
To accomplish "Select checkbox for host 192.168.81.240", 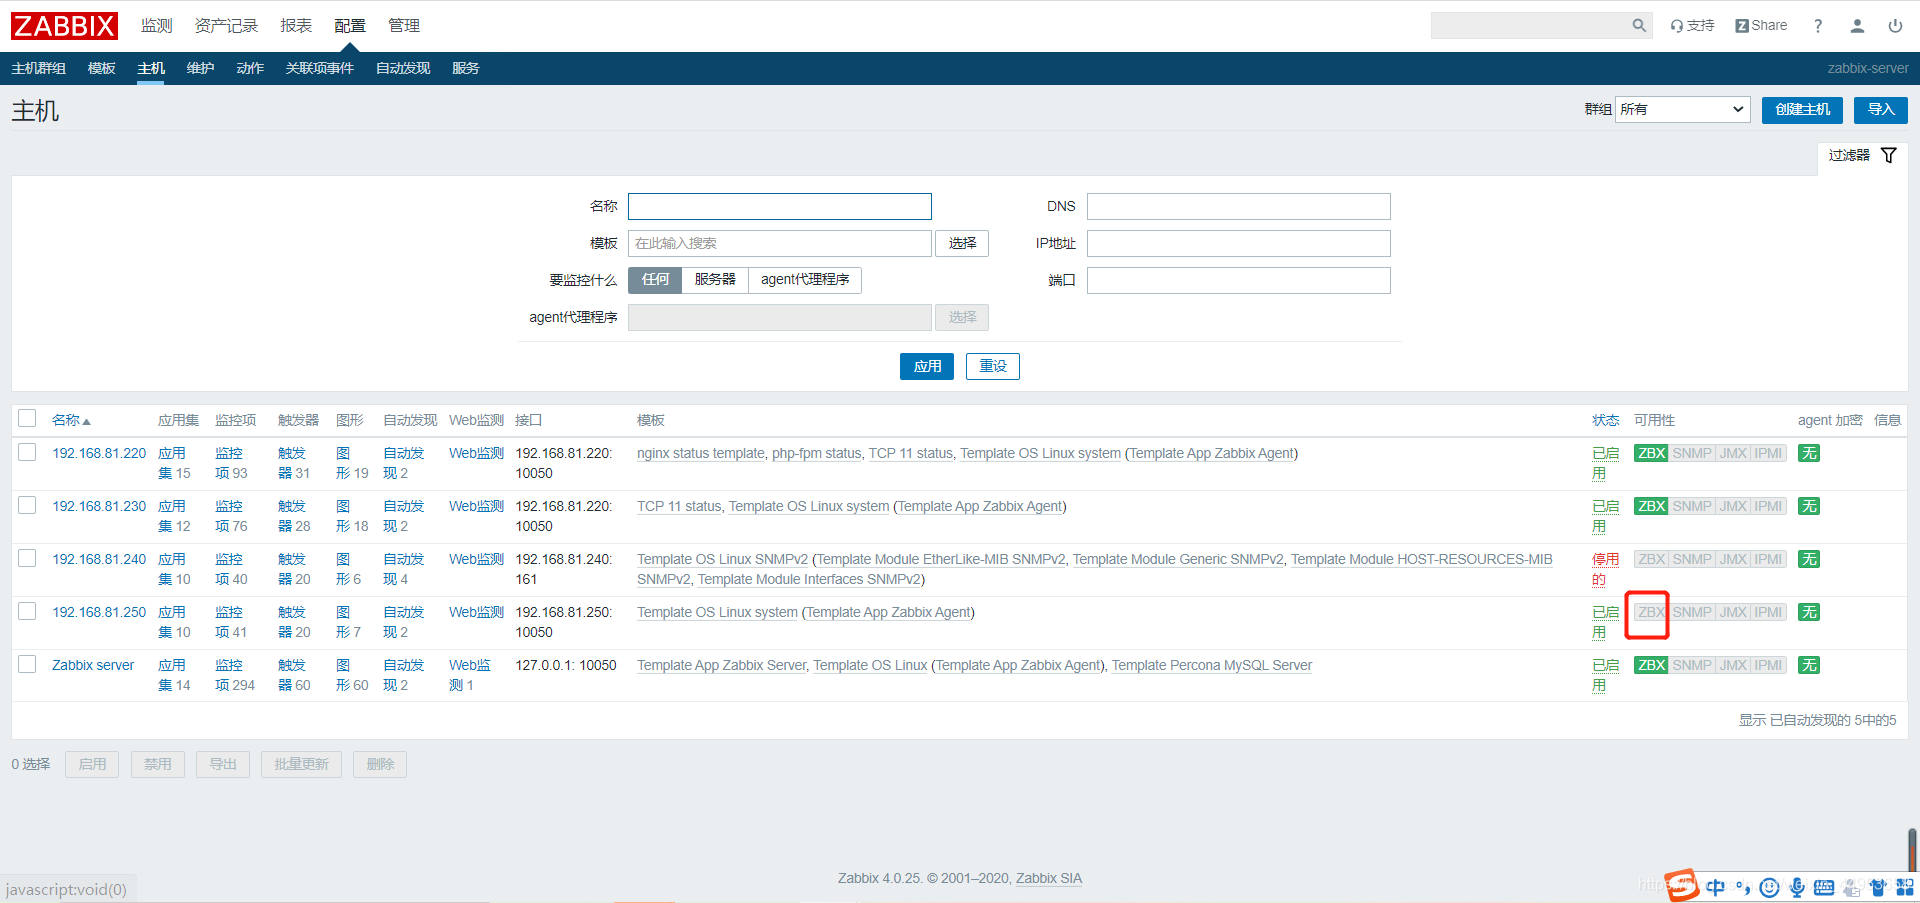I will [x=27, y=558].
